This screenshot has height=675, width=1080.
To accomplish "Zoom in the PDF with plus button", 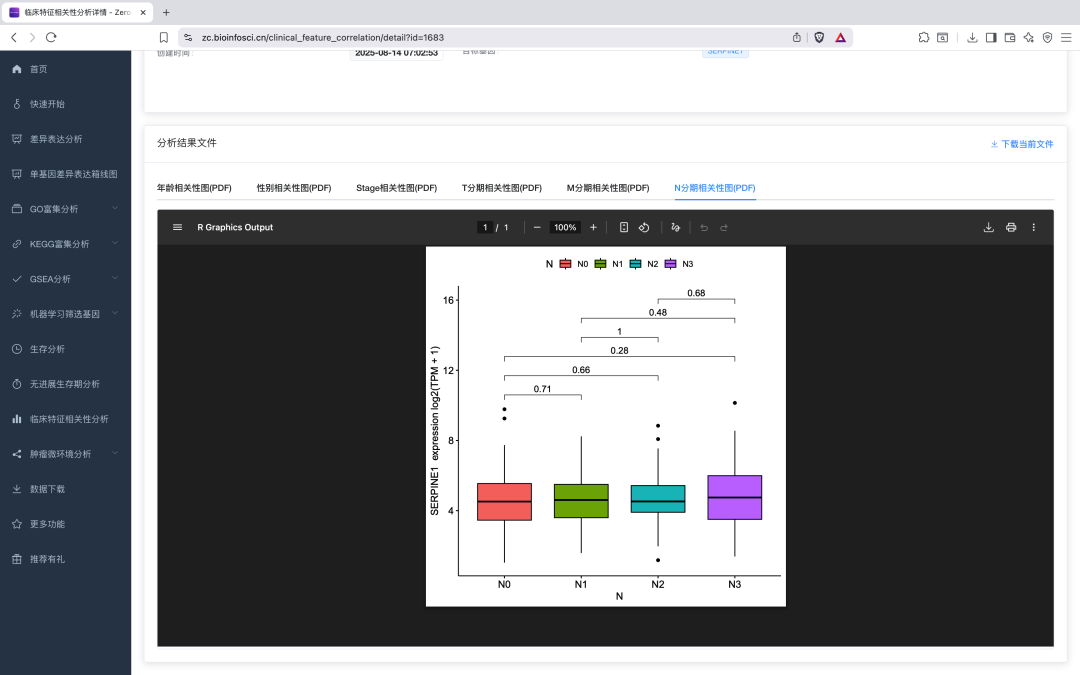I will 593,227.
